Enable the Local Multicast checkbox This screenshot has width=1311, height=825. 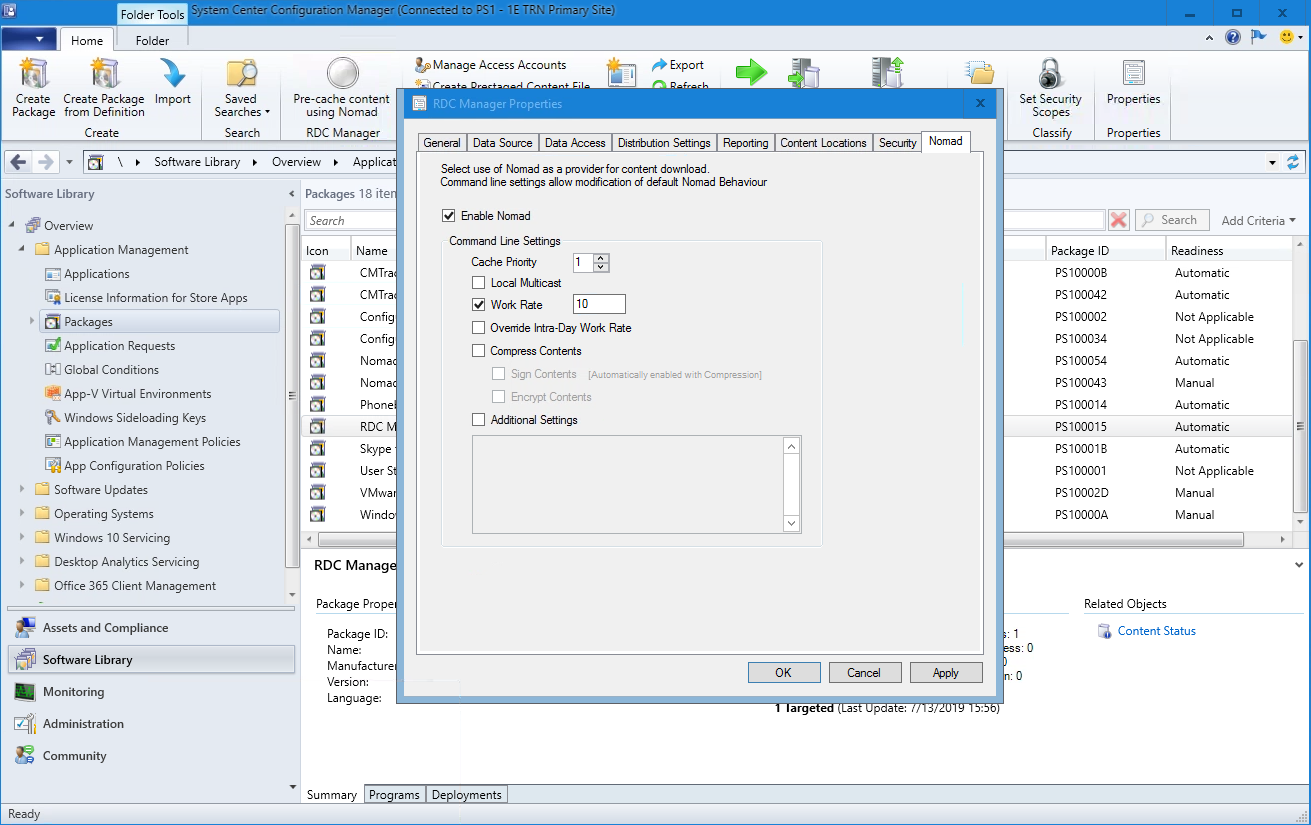[479, 283]
